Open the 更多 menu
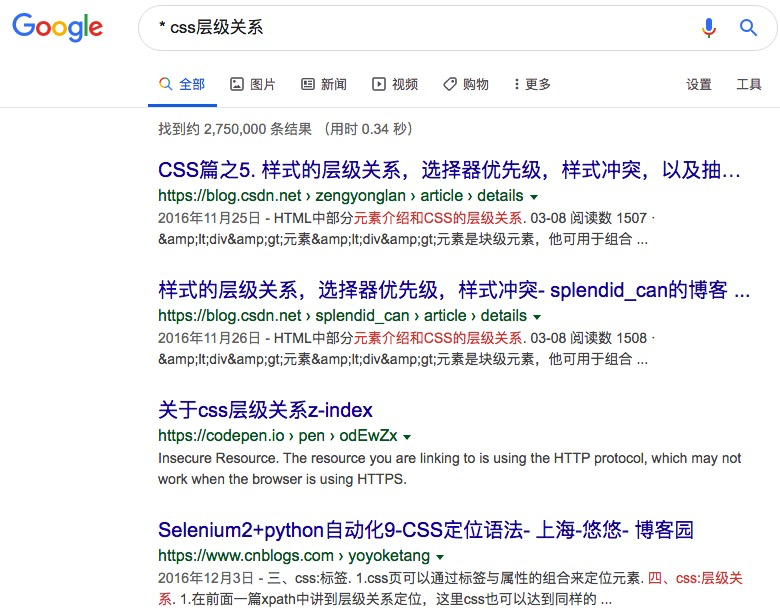 pyautogui.click(x=533, y=84)
